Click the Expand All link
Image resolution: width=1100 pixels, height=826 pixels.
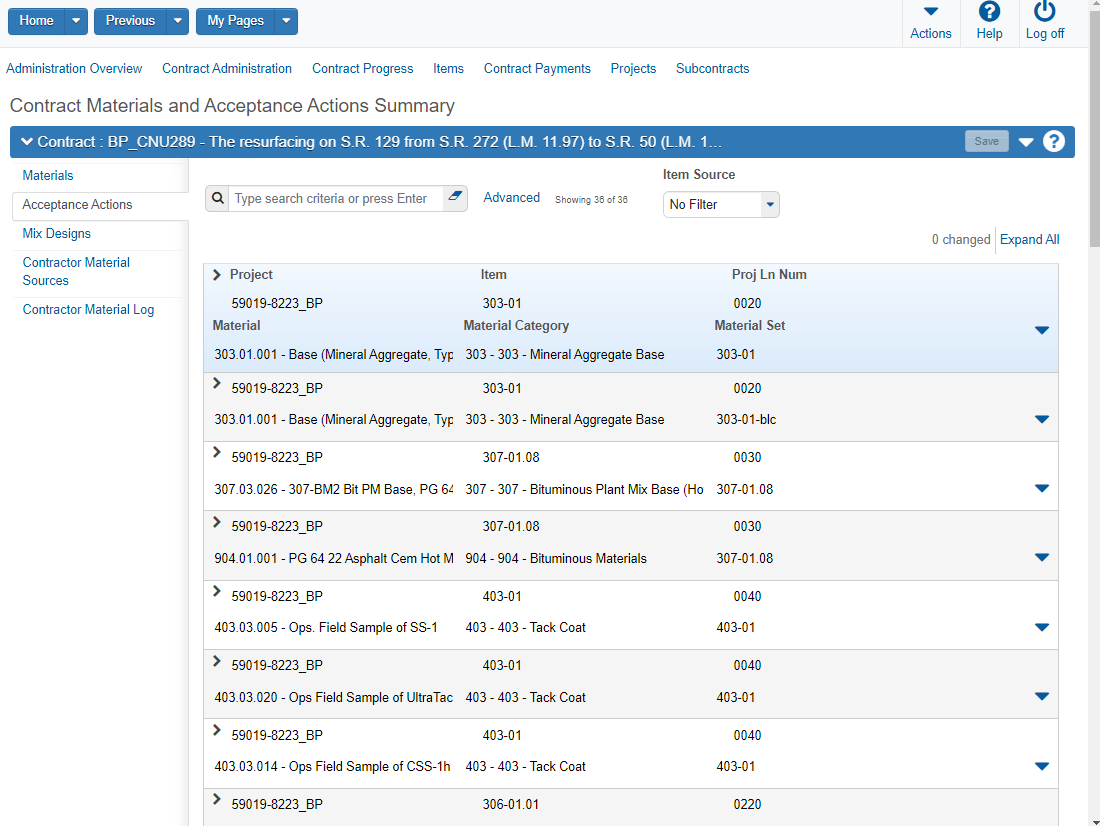point(1029,239)
